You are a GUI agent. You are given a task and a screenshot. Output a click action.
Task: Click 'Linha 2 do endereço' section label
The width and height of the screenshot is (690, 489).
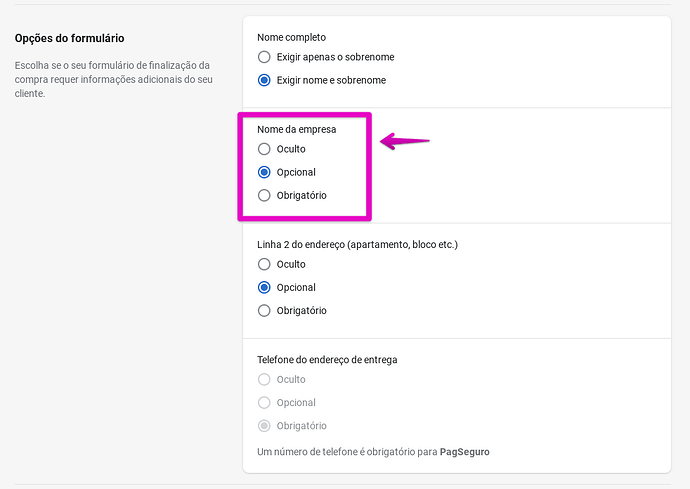point(357,244)
